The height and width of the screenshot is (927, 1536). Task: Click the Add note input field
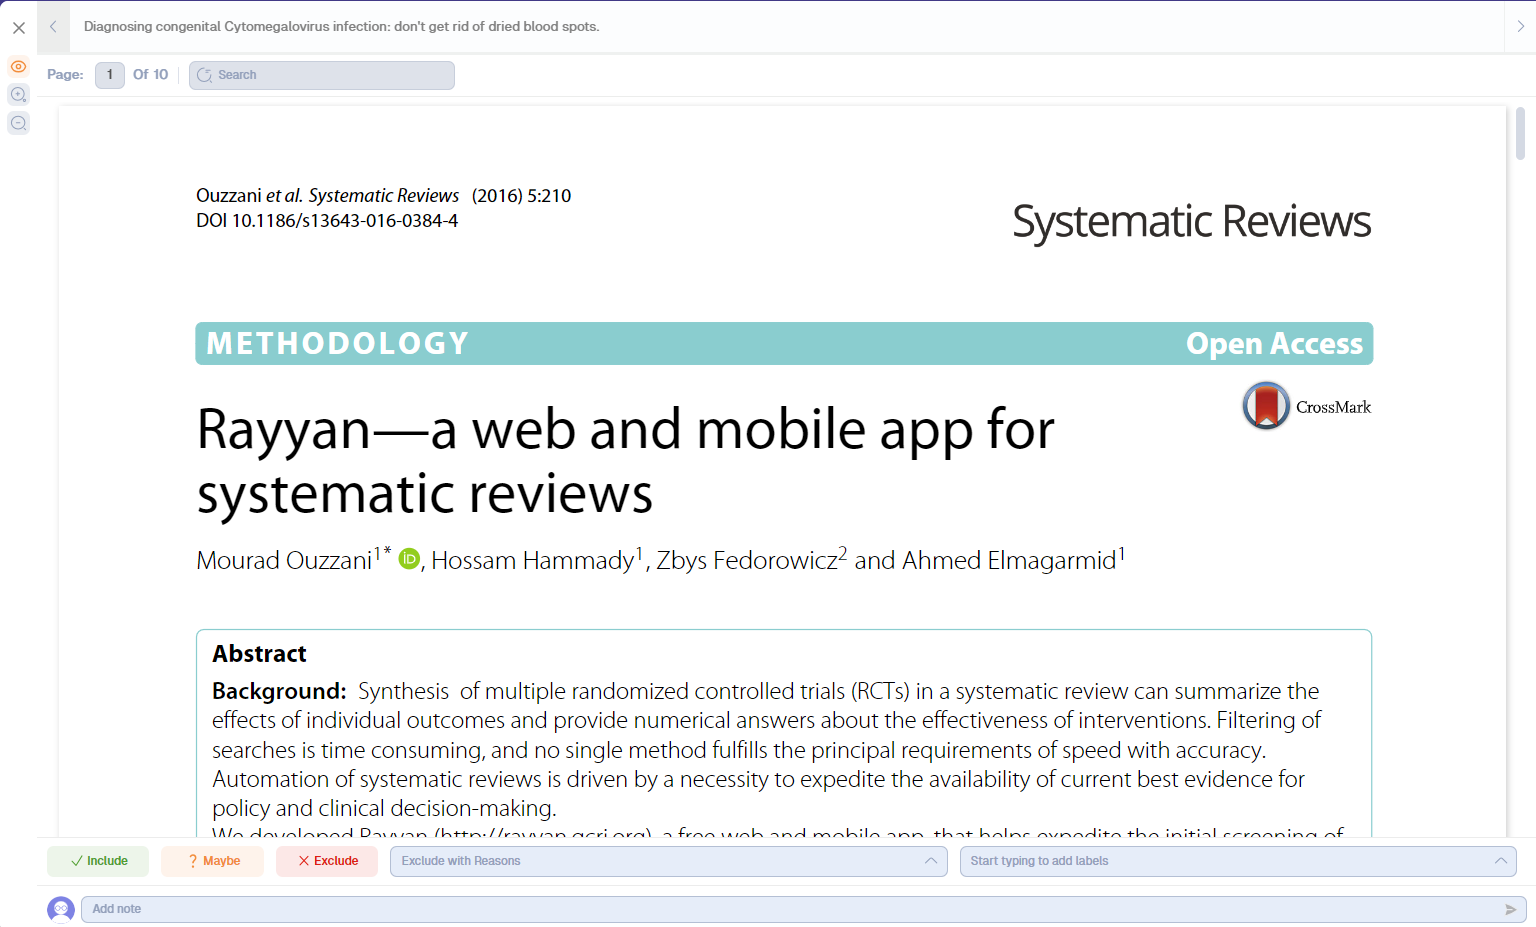804,909
